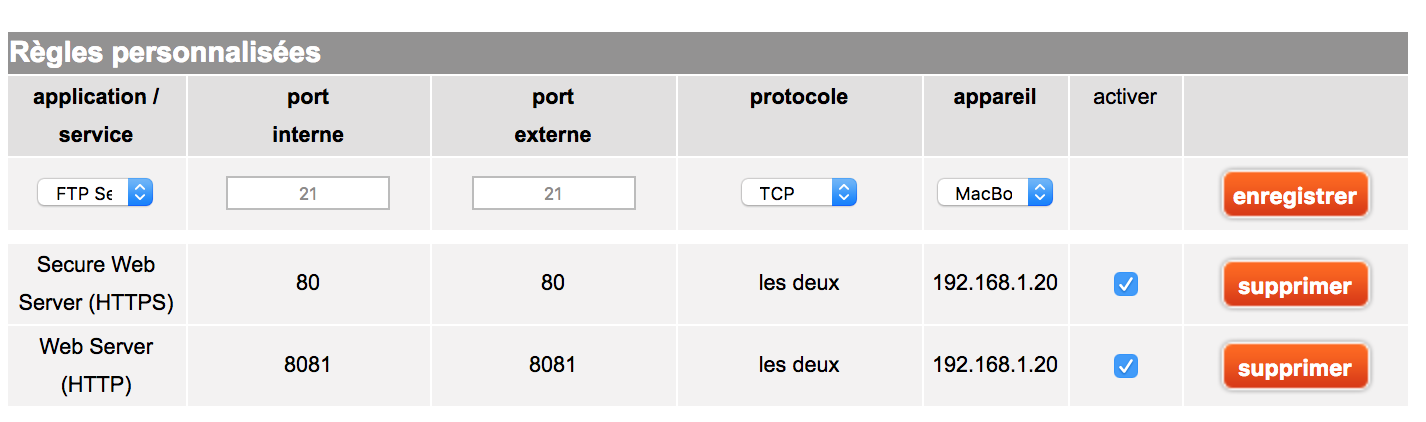Click the port interne input field
The image size is (1426, 422).
[x=308, y=193]
